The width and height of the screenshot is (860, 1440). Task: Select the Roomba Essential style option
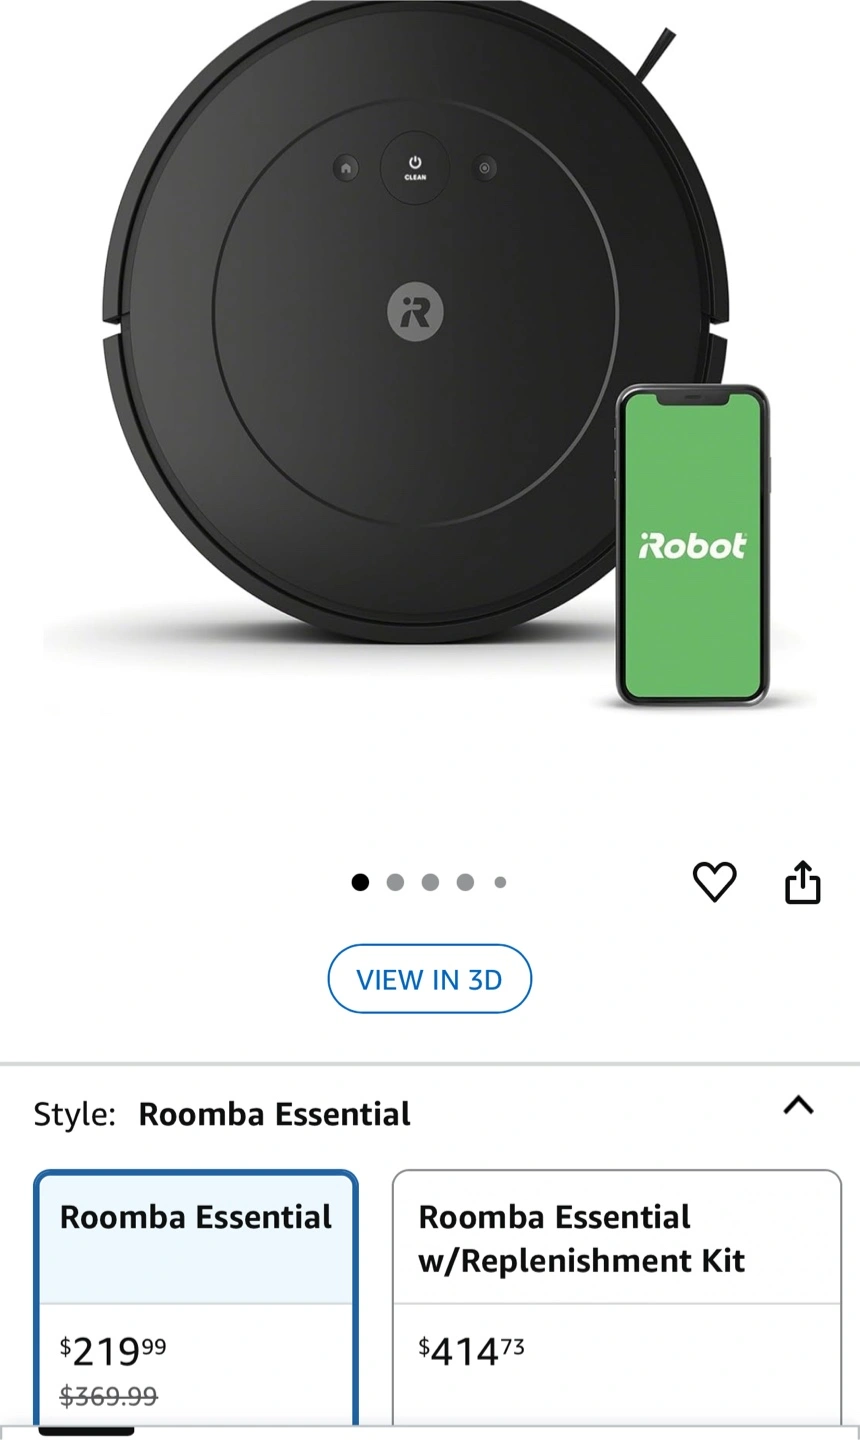196,1300
